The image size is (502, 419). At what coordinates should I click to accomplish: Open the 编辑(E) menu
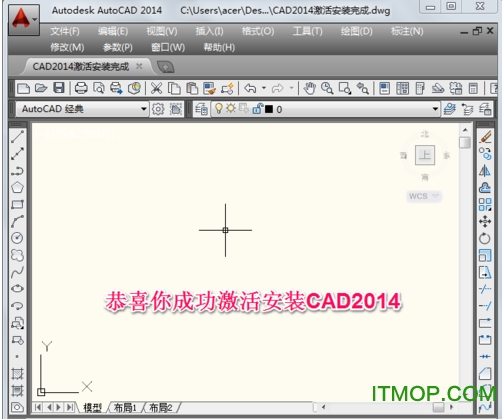(x=113, y=31)
